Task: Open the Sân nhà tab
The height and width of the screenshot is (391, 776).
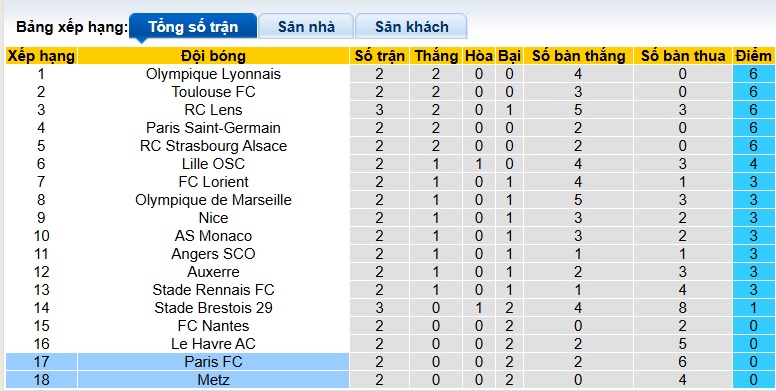Action: click(x=306, y=26)
